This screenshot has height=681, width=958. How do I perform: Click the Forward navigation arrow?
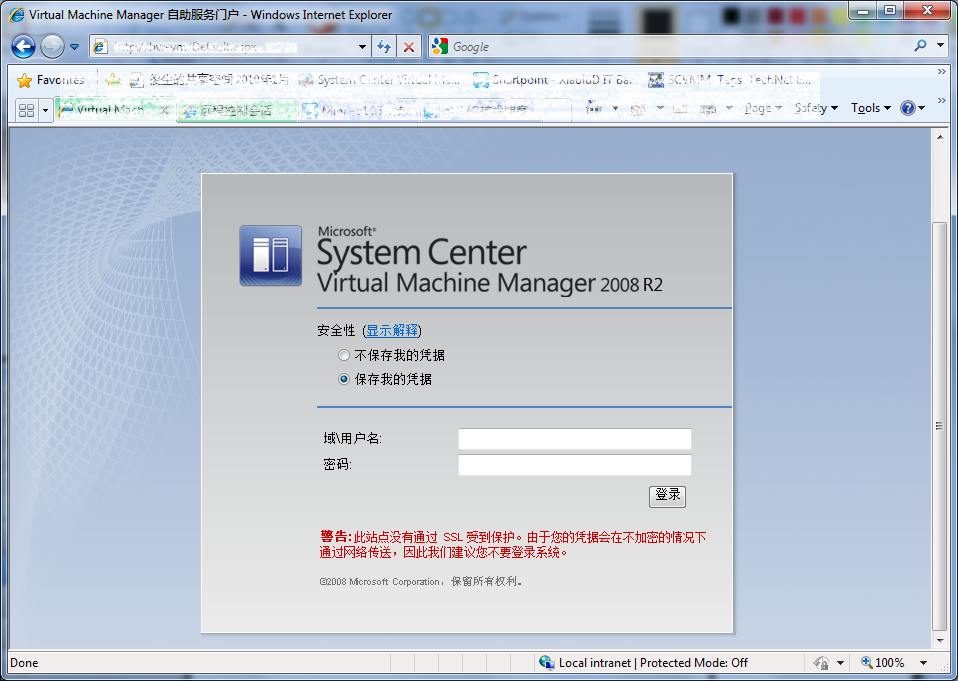pos(53,46)
